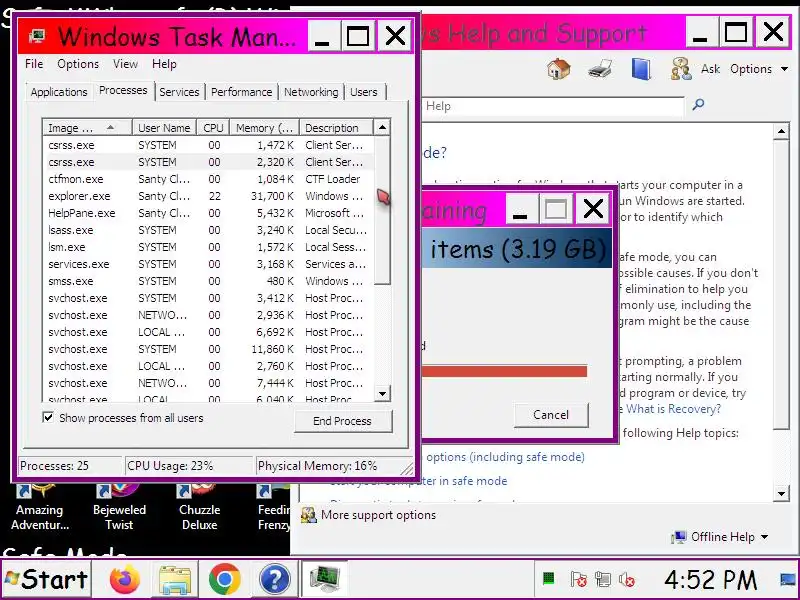Viewport: 800px width, 600px height.
Task: Click Cancel in the copy progress dialog
Action: point(551,415)
